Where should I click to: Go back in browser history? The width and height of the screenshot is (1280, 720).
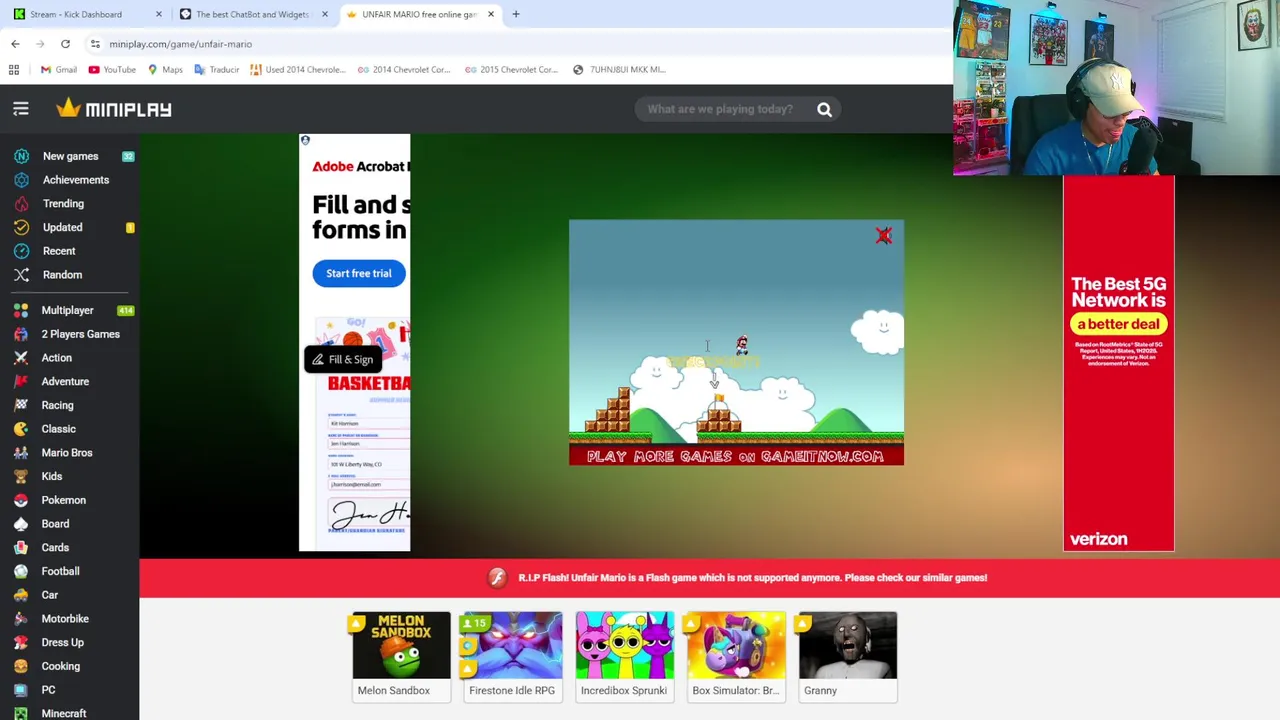click(15, 44)
